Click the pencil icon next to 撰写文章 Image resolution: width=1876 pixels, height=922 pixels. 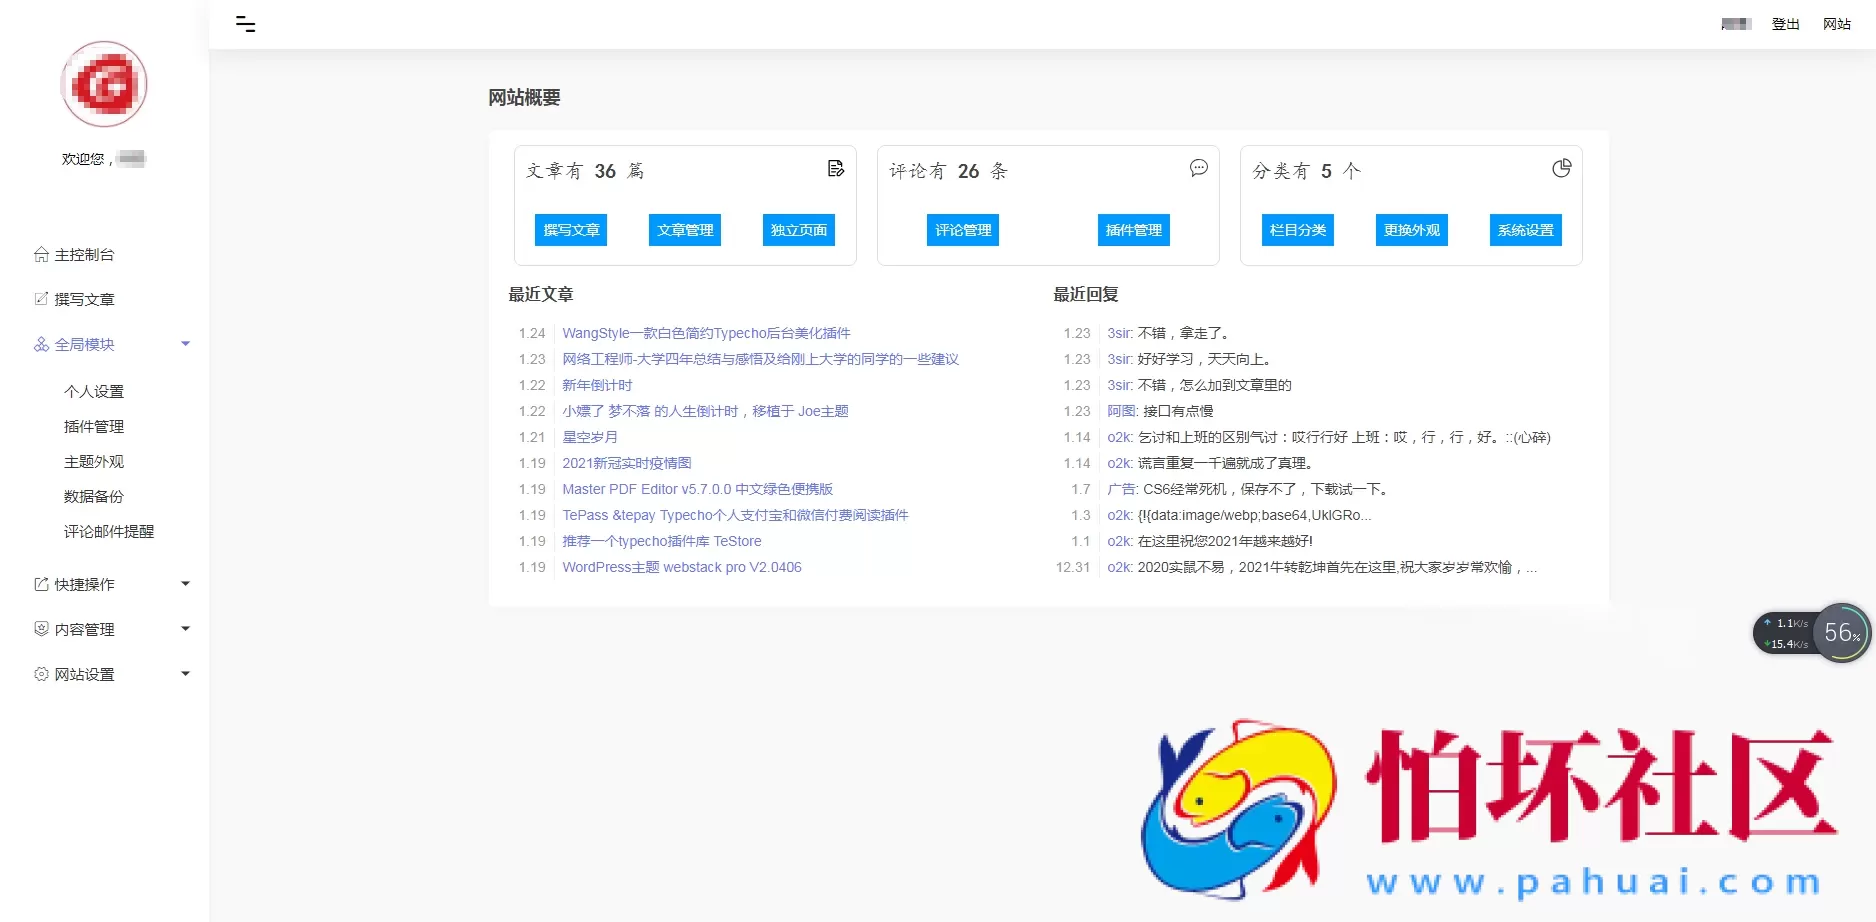point(41,298)
